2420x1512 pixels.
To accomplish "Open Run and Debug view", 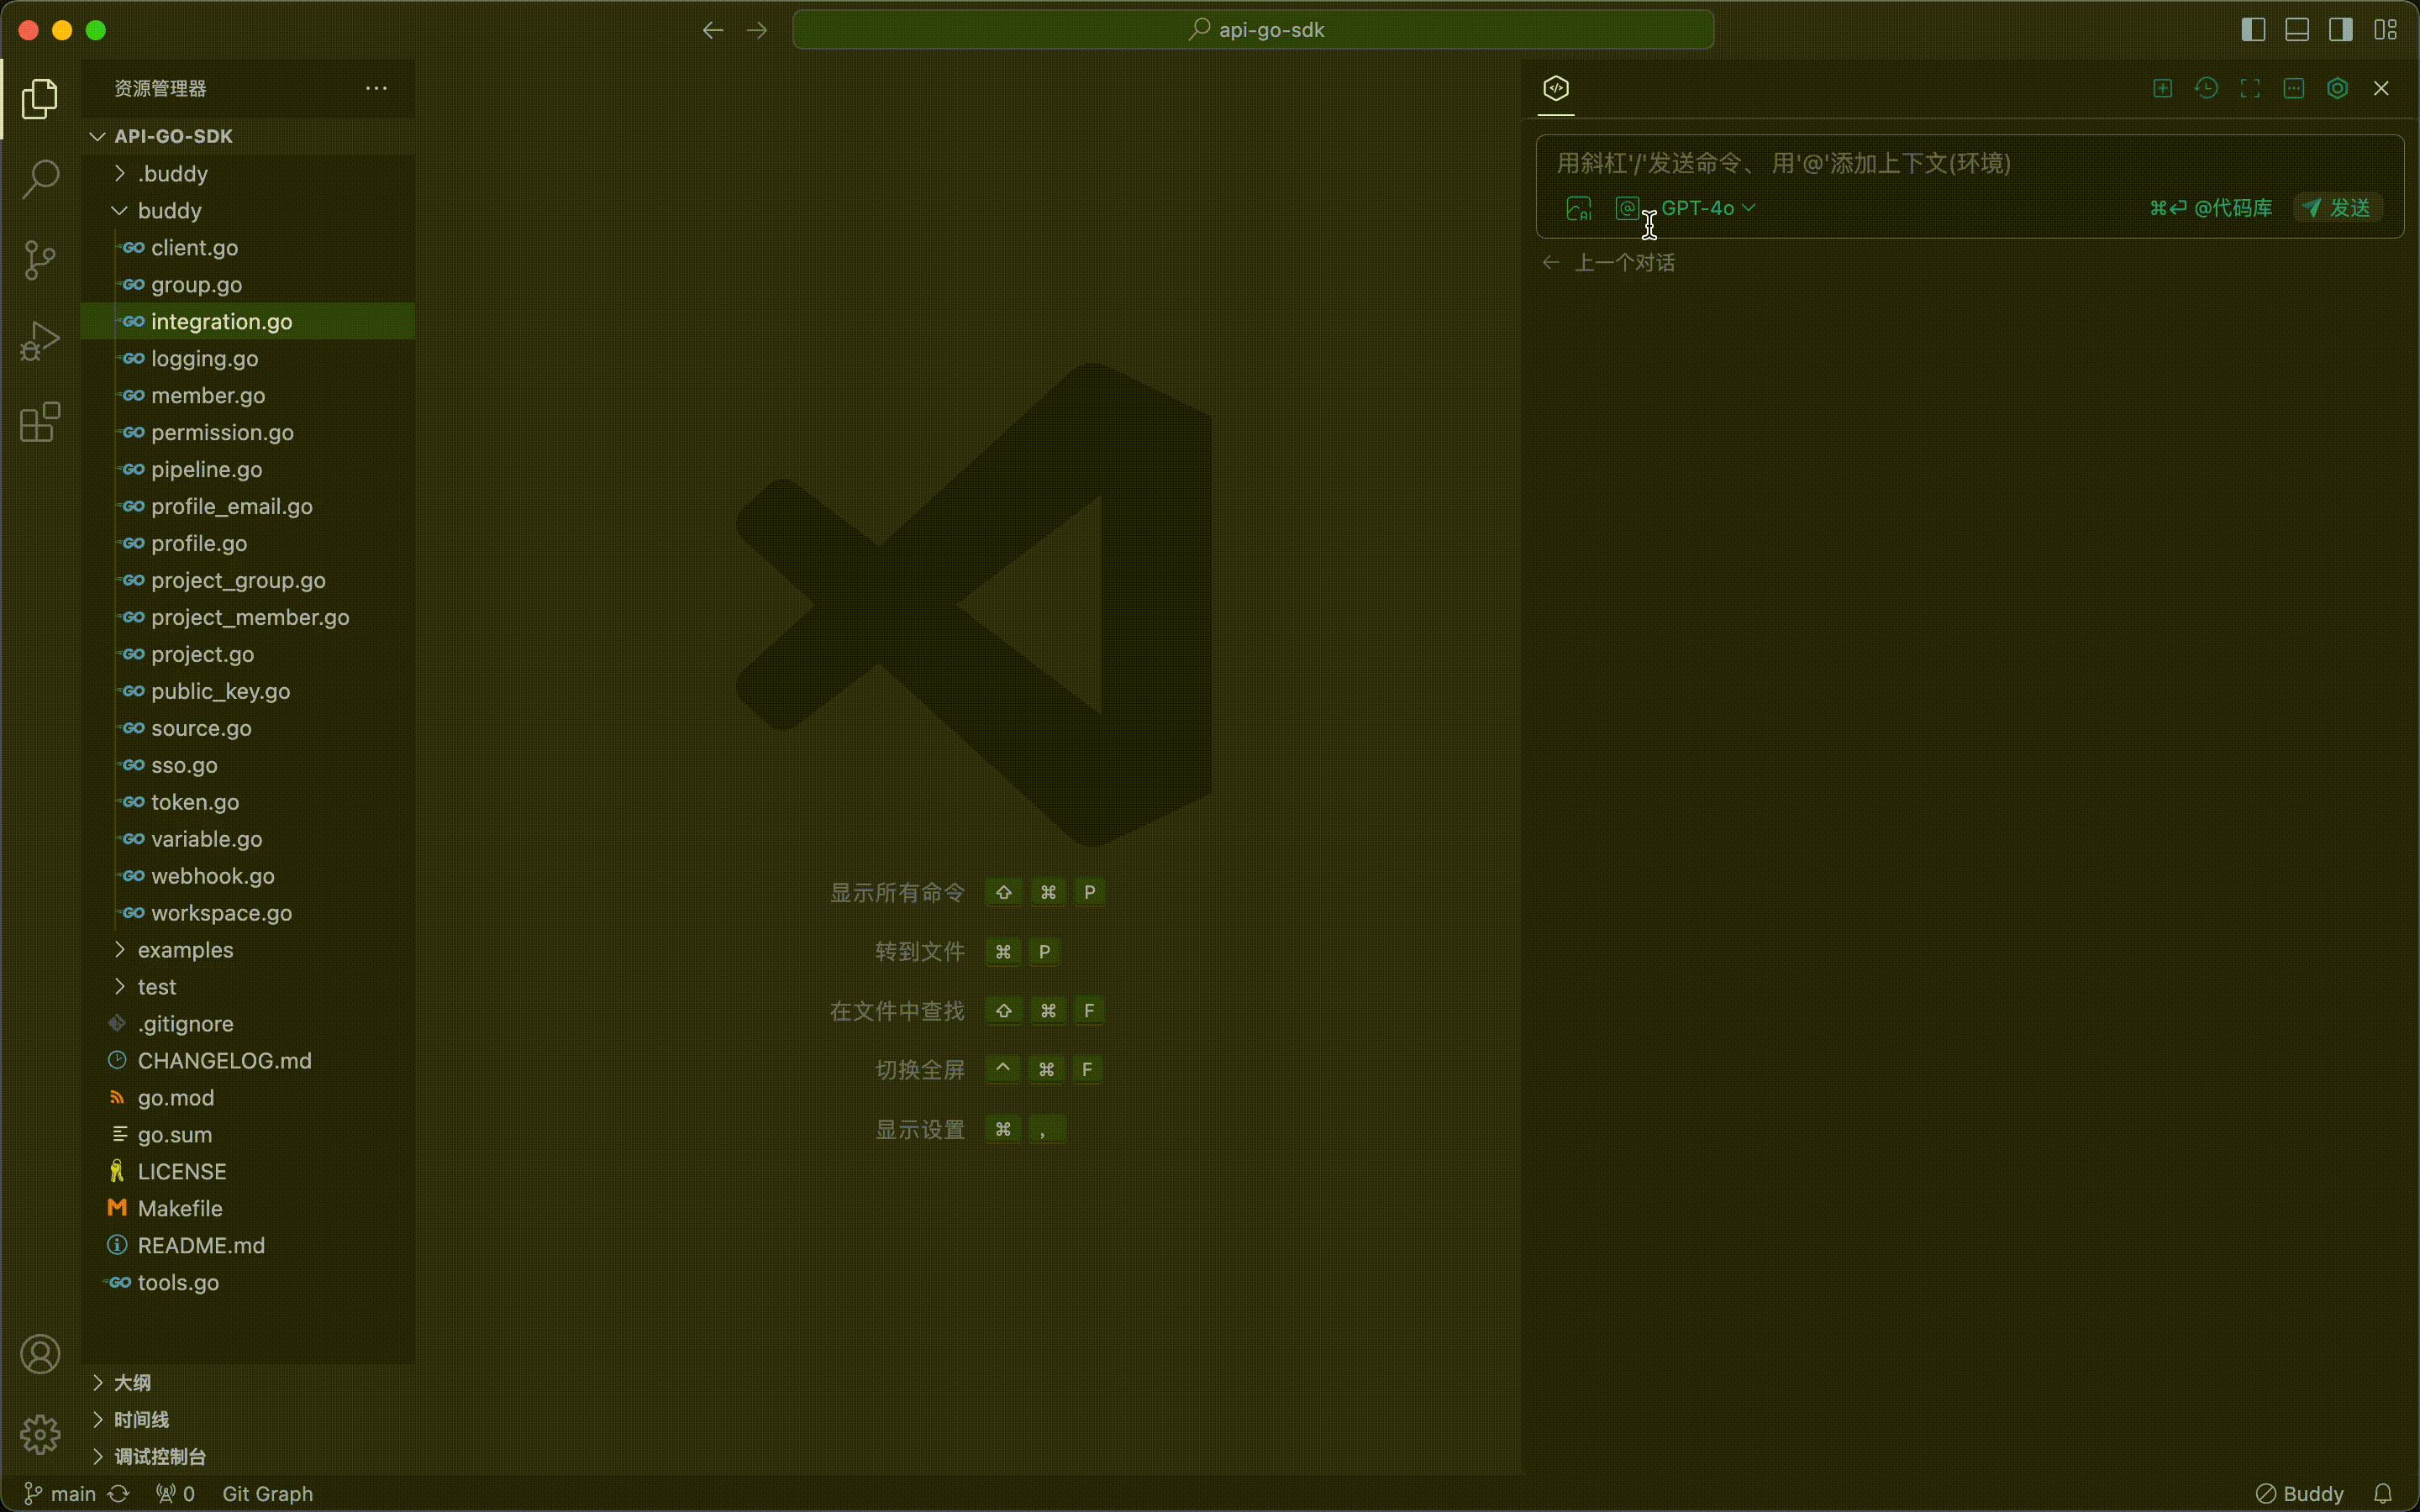I will coord(39,340).
